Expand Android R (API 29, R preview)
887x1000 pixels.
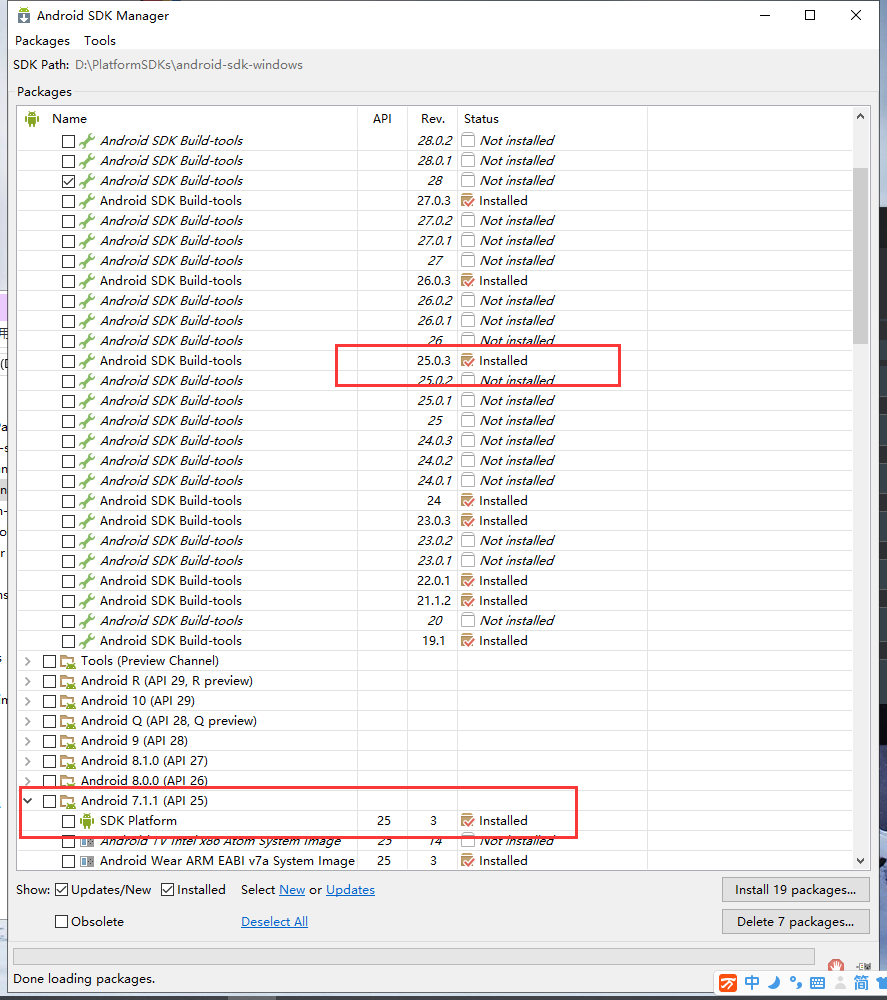coord(27,681)
